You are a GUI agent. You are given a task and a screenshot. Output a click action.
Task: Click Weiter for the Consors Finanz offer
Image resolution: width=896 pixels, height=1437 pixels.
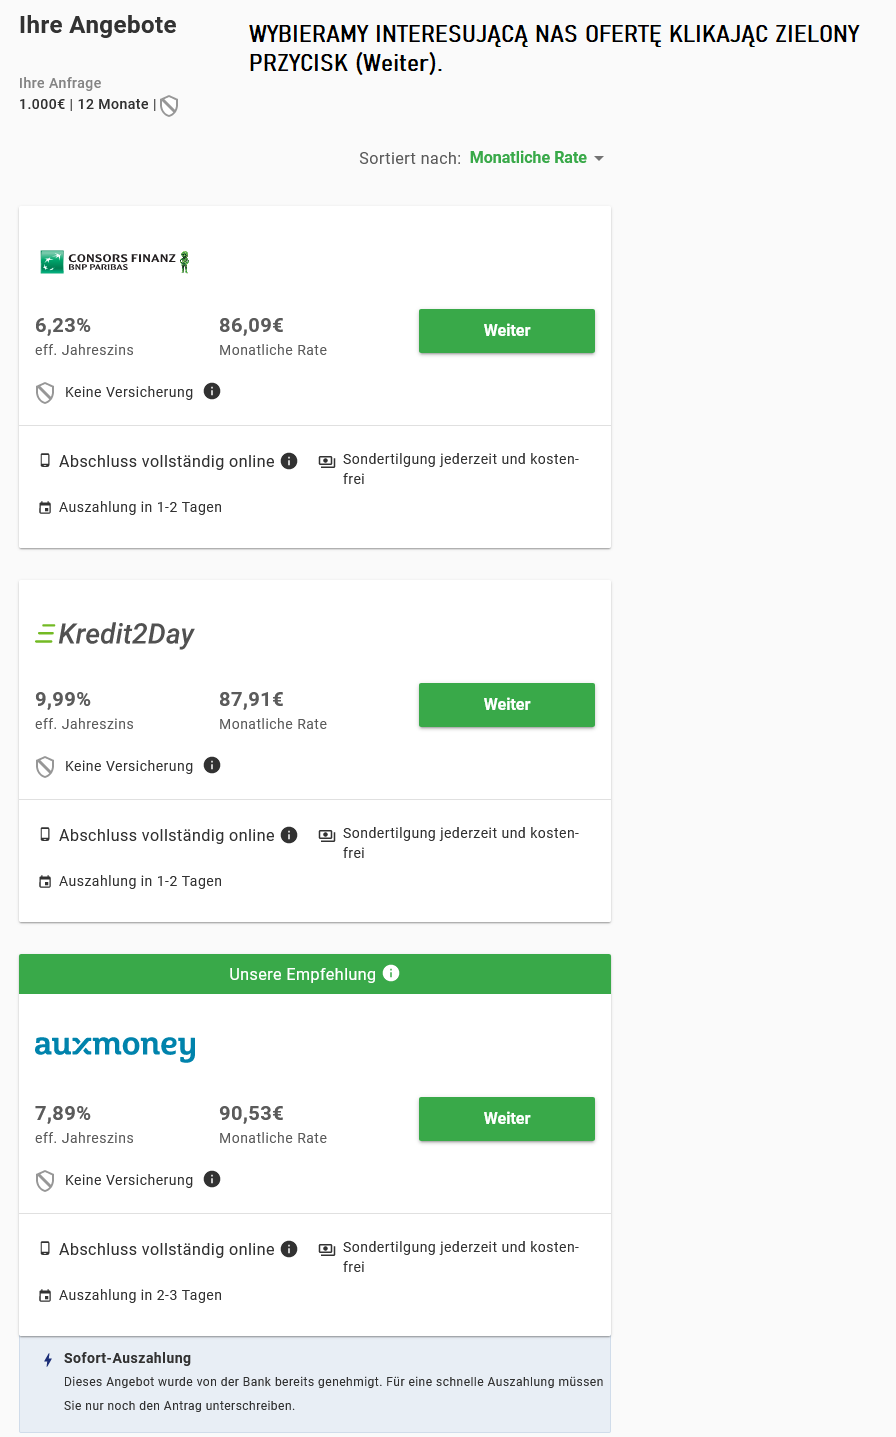tap(507, 331)
